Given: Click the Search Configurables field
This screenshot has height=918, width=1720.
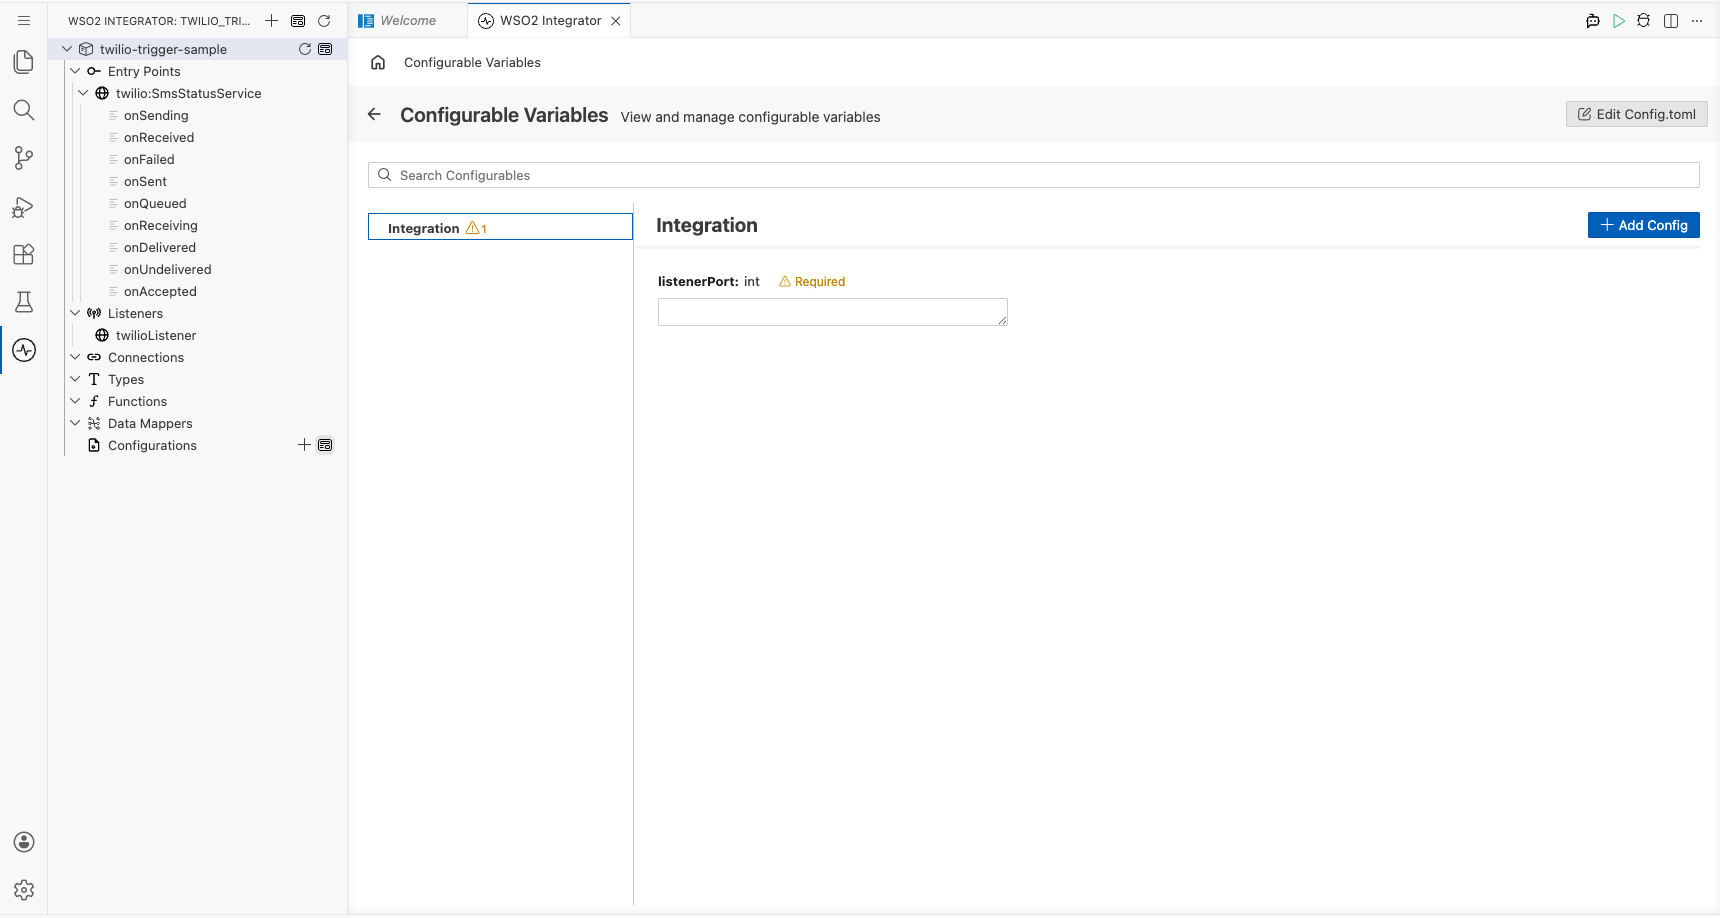Looking at the screenshot, I should click(1034, 175).
